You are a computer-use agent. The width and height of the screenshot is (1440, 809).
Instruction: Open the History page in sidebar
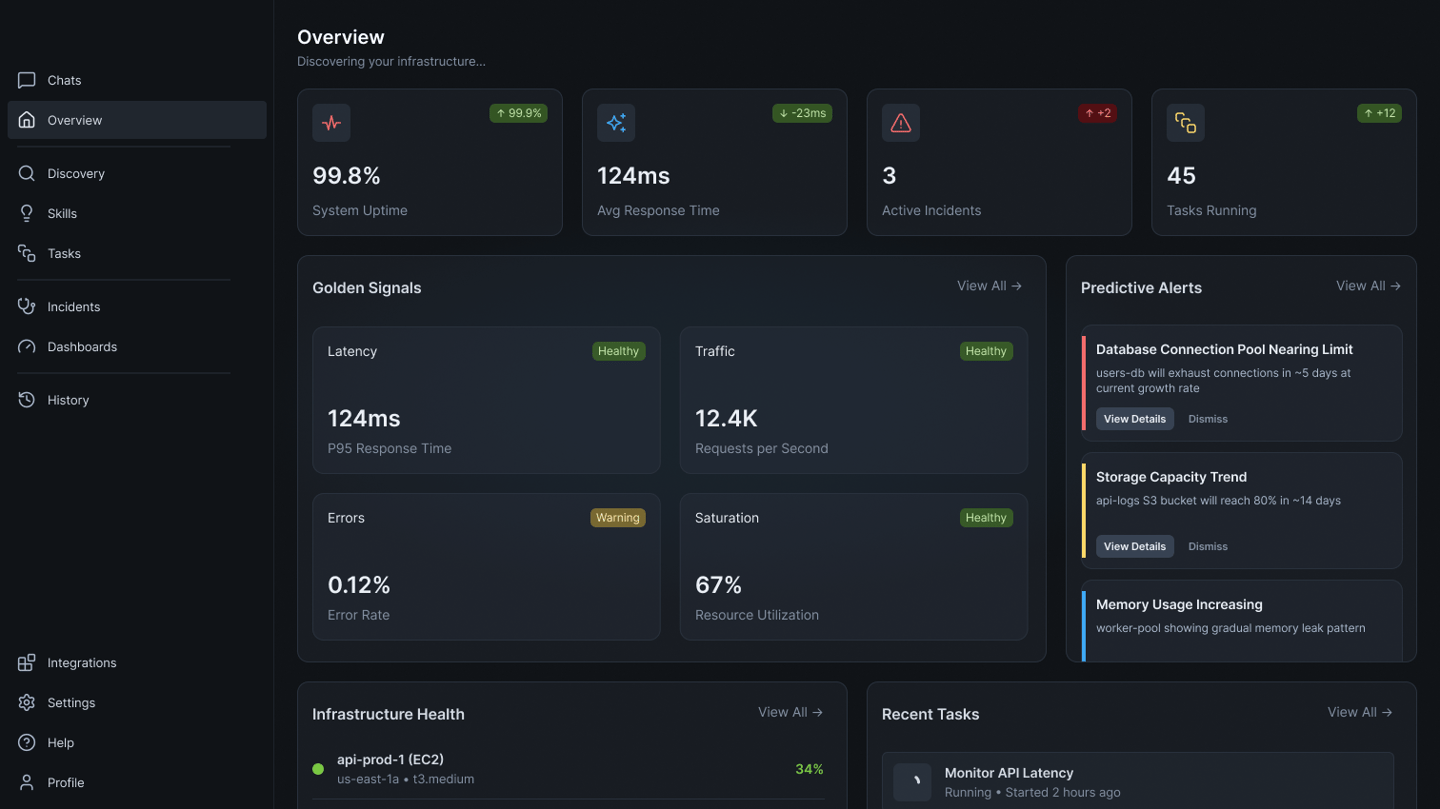[68, 400]
